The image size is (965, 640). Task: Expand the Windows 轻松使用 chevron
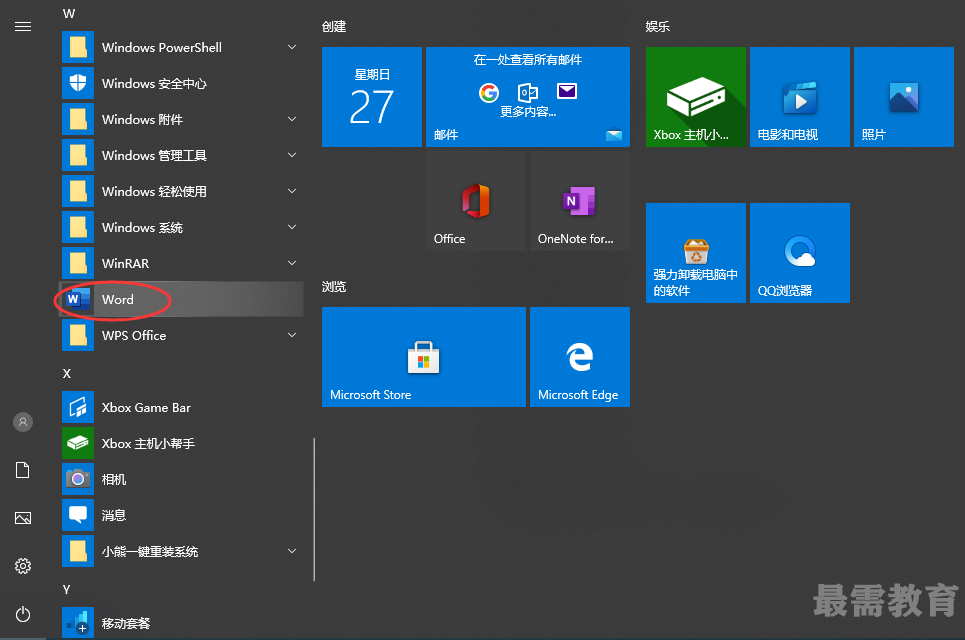coord(292,191)
